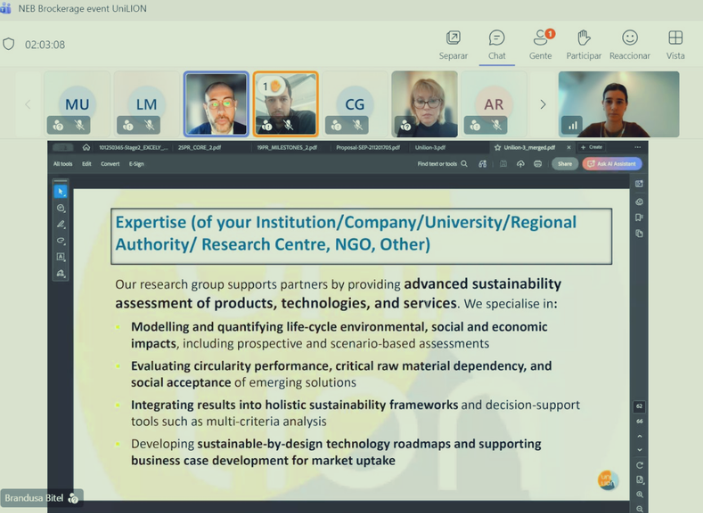Viewport: 703px width, 513px height.
Task: Select the MU participant tile
Action: coord(77,104)
